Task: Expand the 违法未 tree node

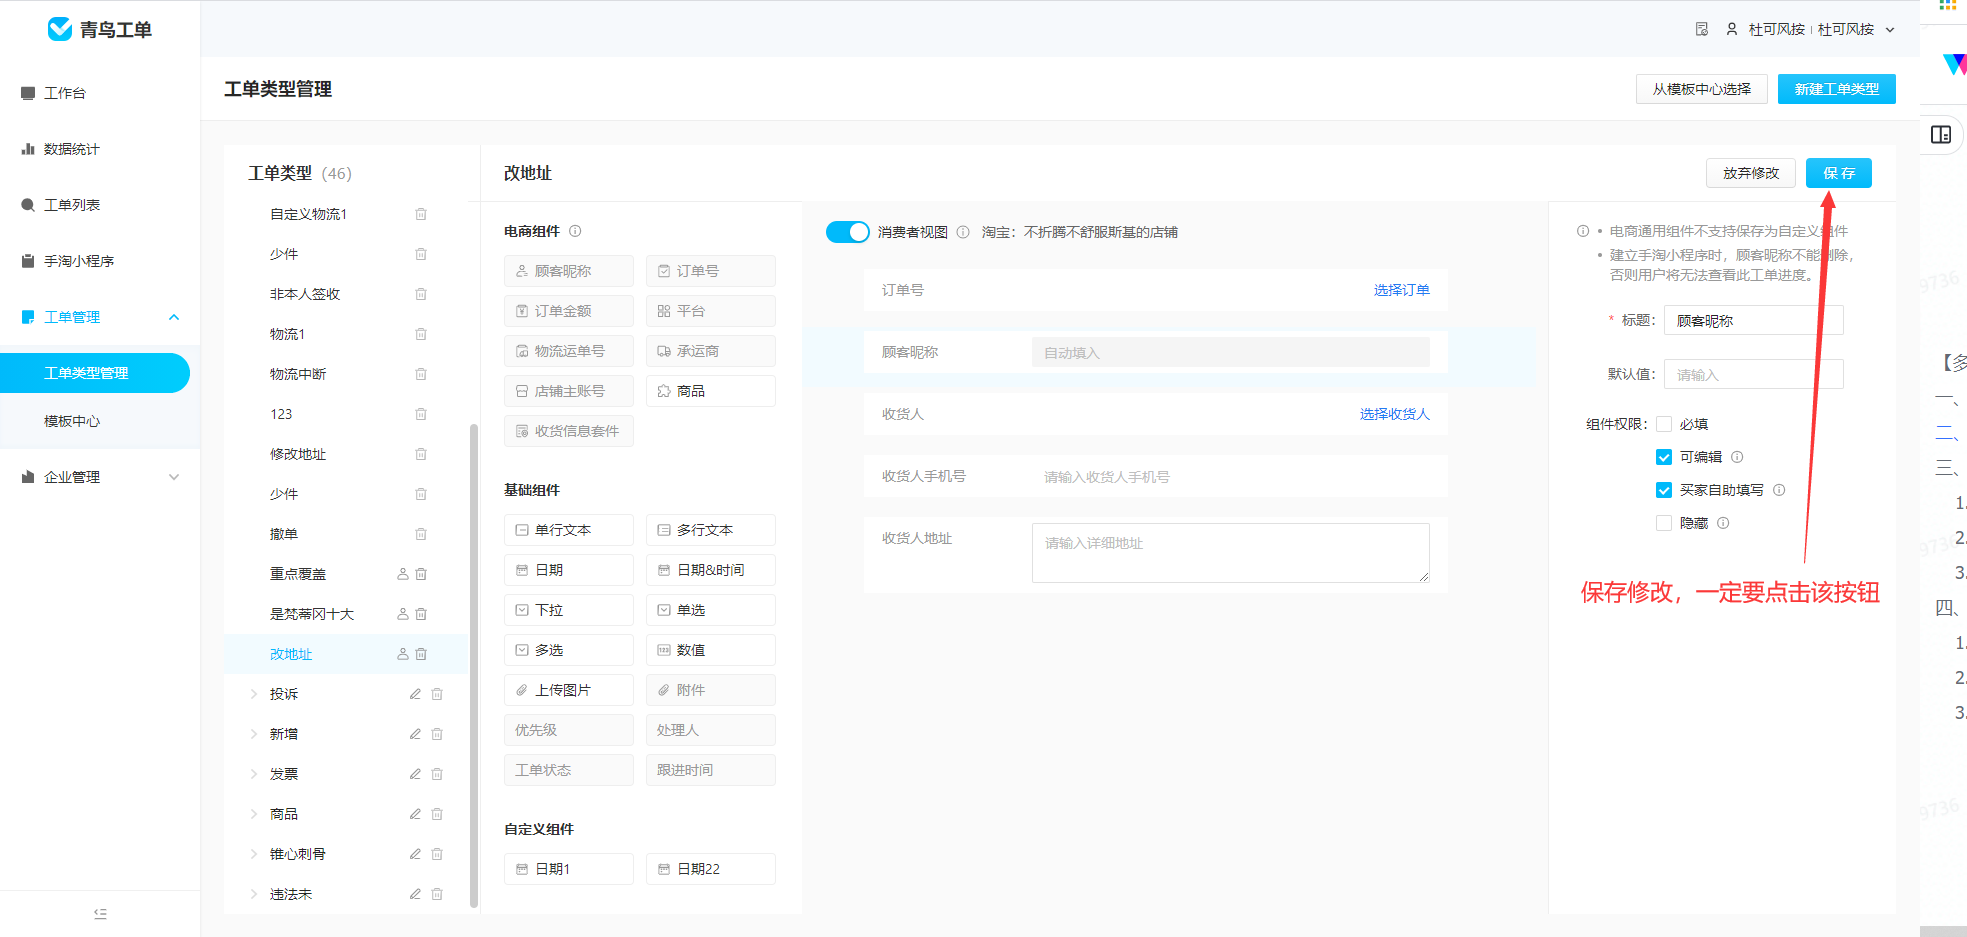Action: [253, 894]
